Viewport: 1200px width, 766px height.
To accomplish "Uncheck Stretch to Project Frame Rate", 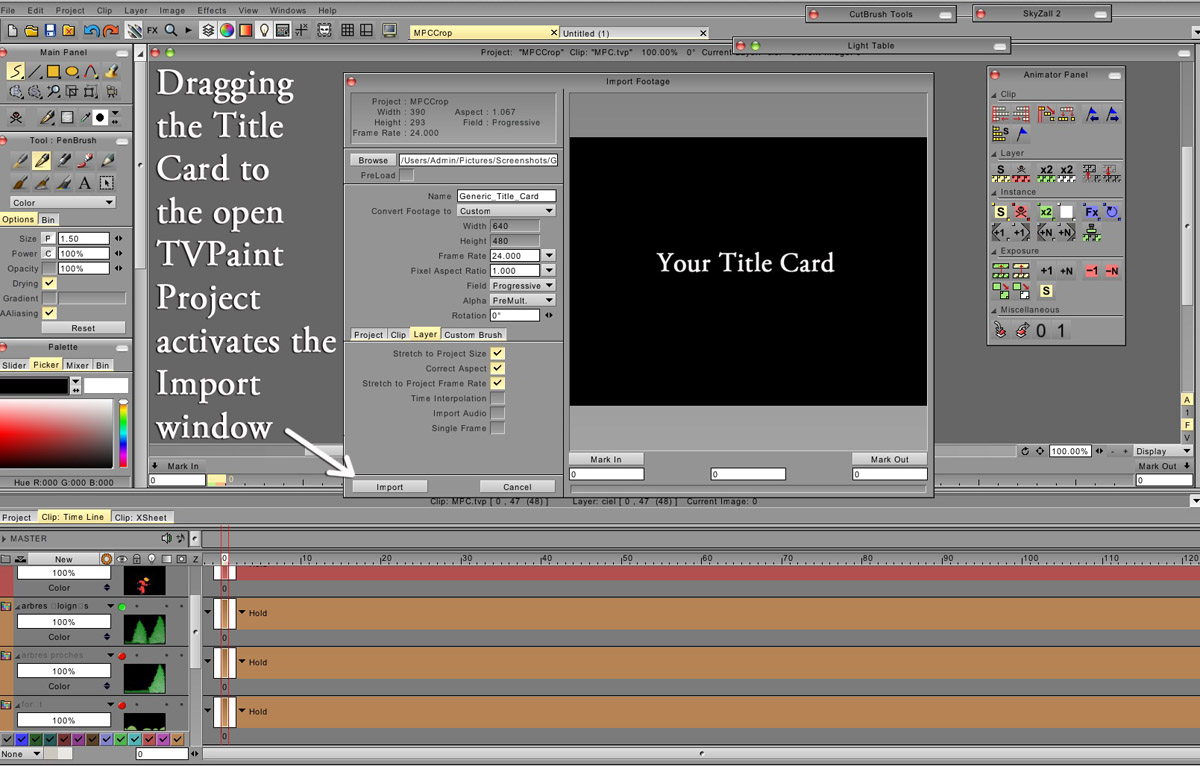I will (x=497, y=384).
